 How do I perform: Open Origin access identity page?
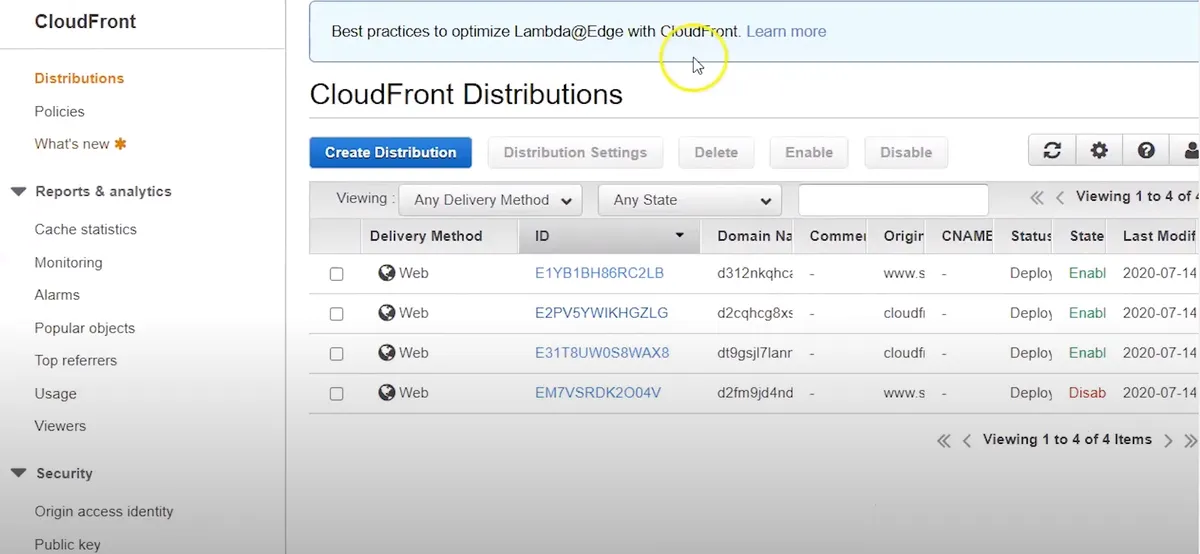coord(104,511)
